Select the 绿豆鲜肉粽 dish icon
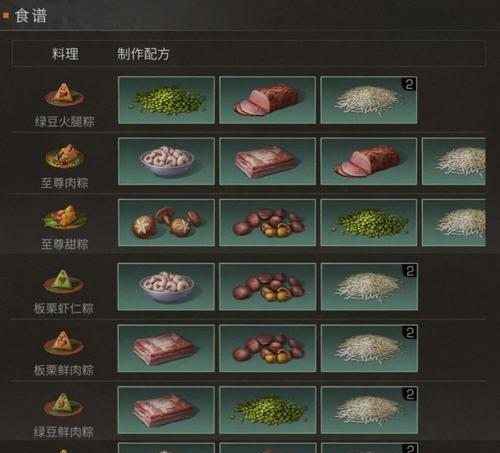 pos(63,405)
